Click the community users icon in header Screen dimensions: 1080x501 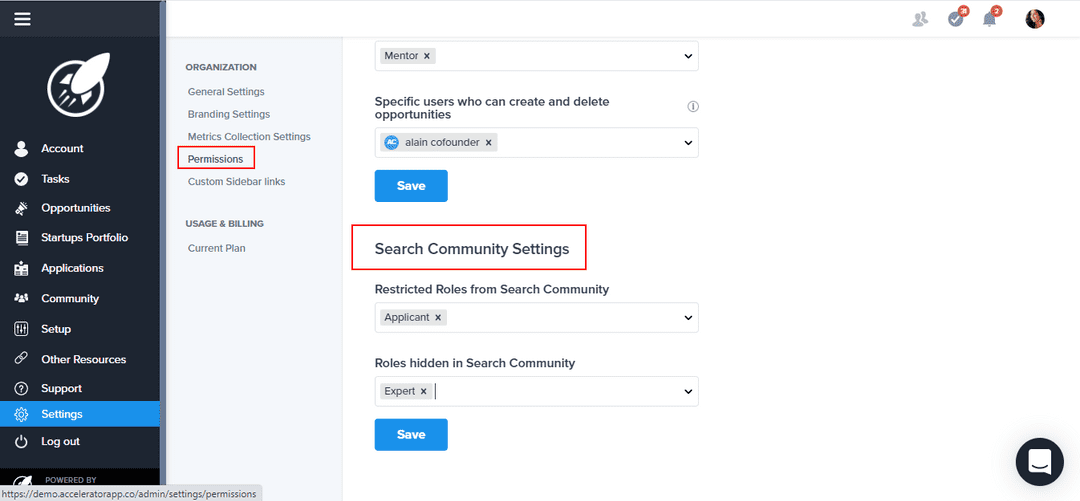coord(920,19)
